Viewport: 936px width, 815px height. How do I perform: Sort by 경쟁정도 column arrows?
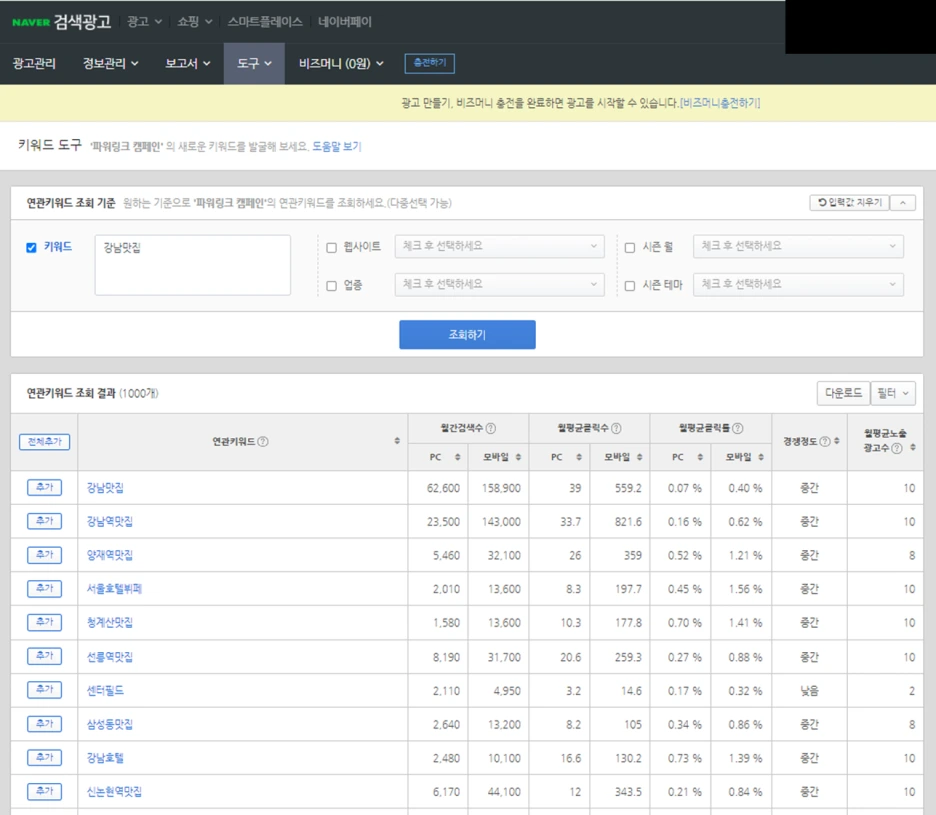tap(837, 441)
